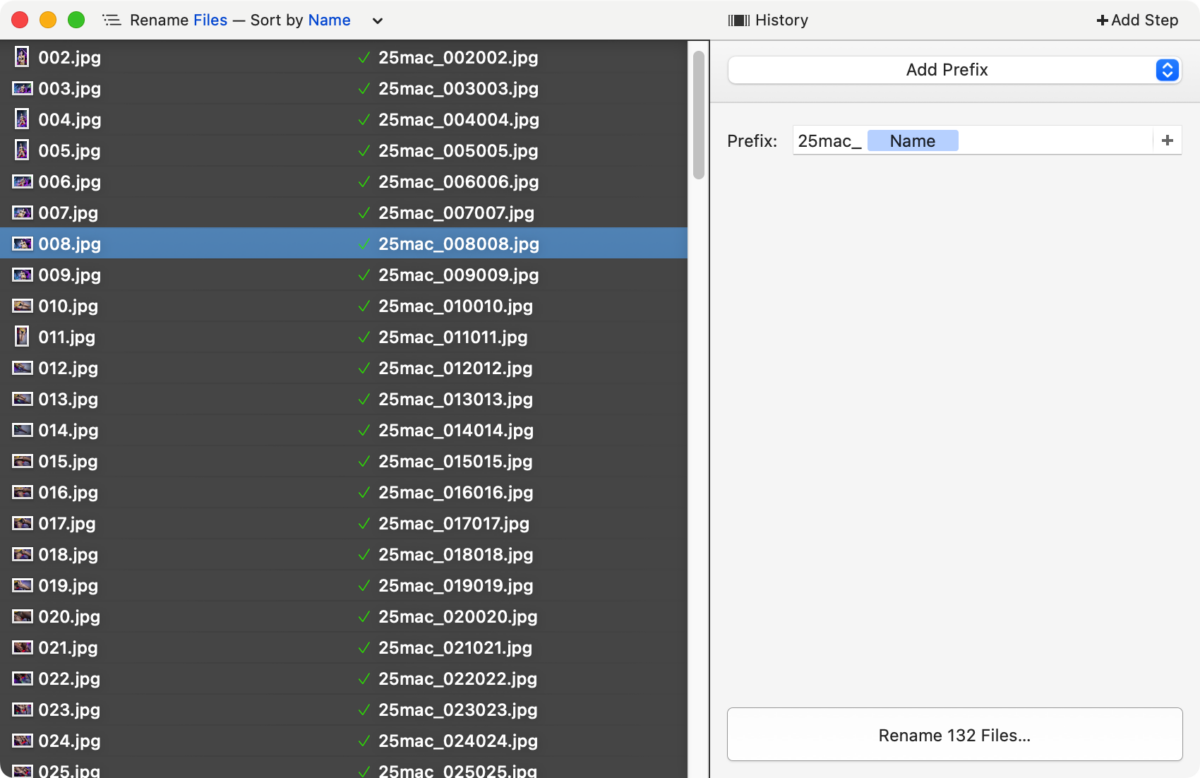Screen dimensions: 1200x778
Task: Select file 018.jpg
Action: (x=68, y=554)
